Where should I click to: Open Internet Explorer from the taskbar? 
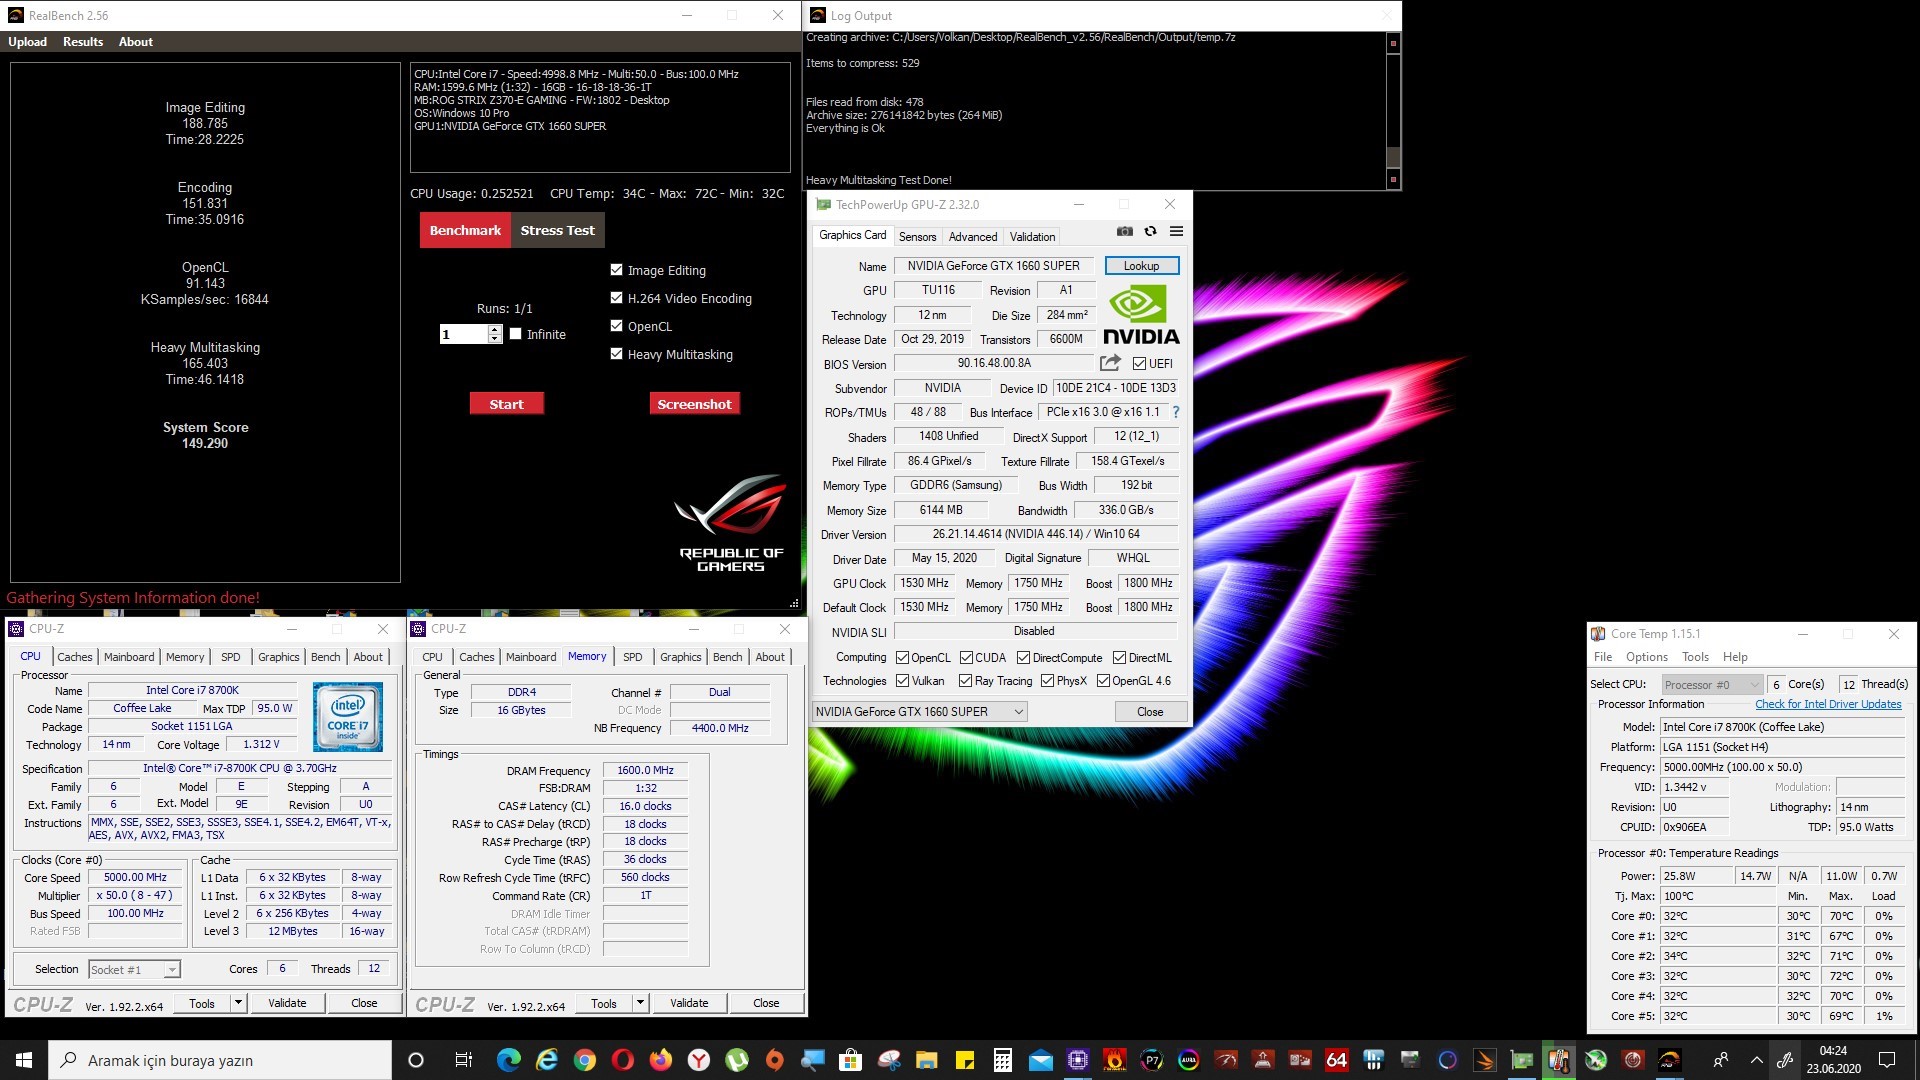pos(546,1060)
